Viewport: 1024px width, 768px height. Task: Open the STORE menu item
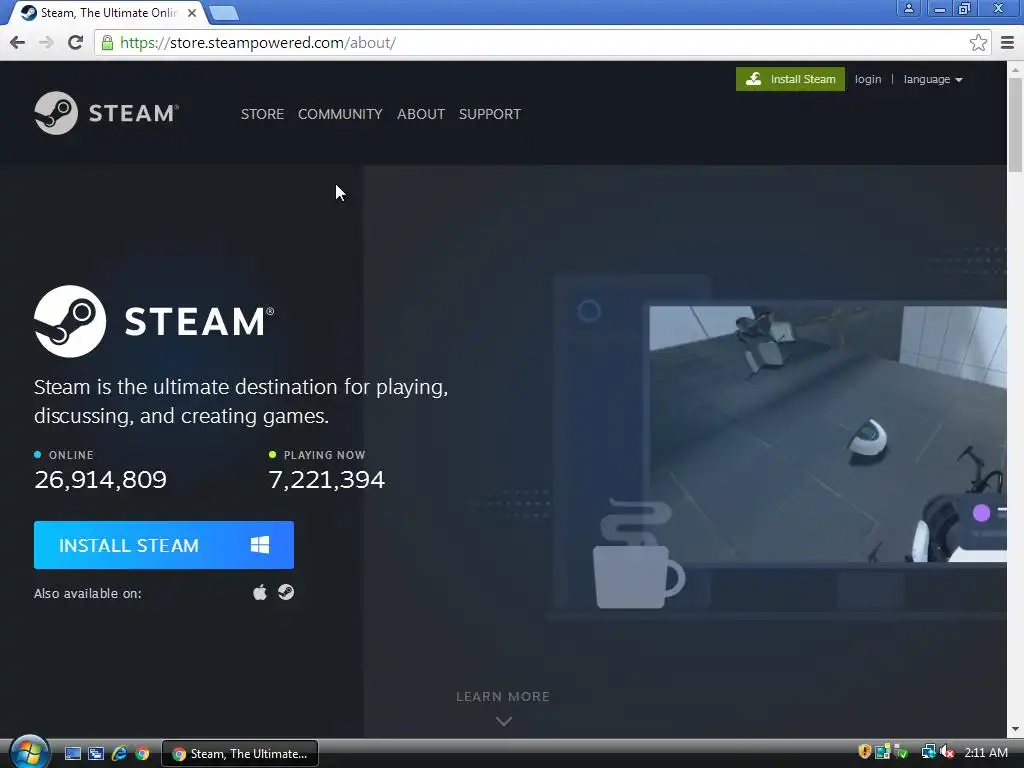[262, 114]
